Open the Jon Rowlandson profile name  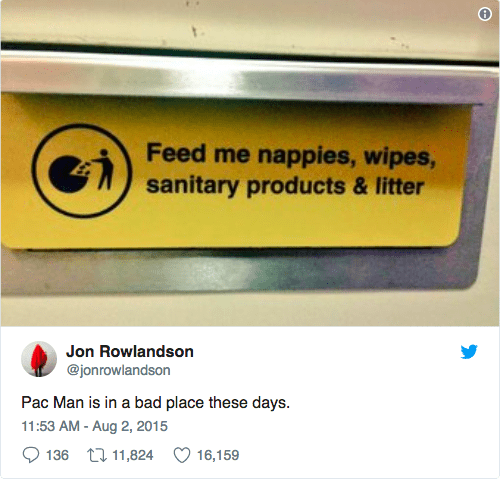pyautogui.click(x=130, y=351)
